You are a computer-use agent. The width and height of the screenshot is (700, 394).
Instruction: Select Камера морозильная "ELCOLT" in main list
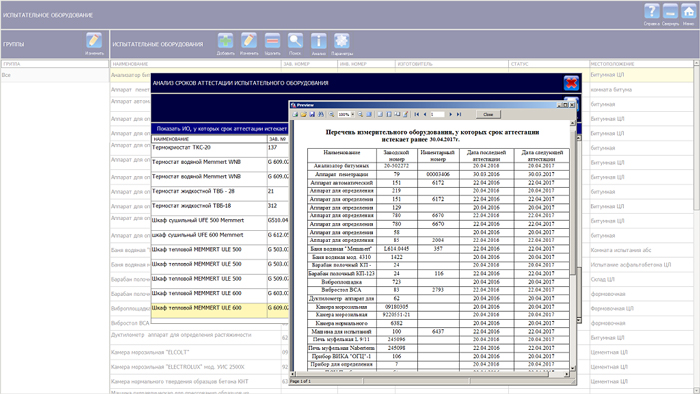150,352
